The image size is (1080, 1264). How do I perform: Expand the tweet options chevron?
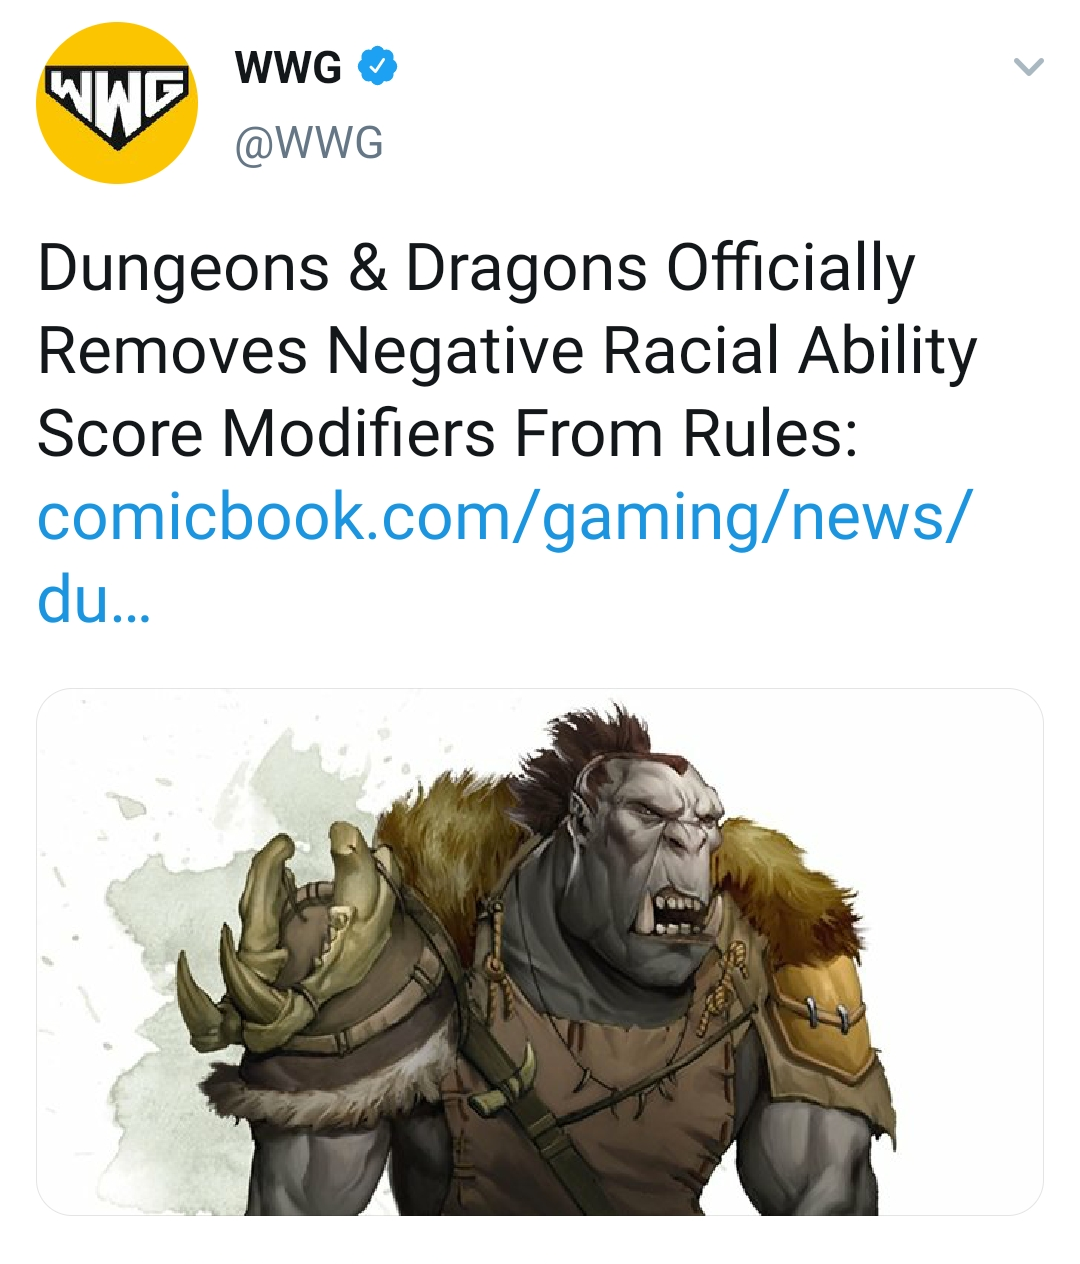(x=1028, y=67)
